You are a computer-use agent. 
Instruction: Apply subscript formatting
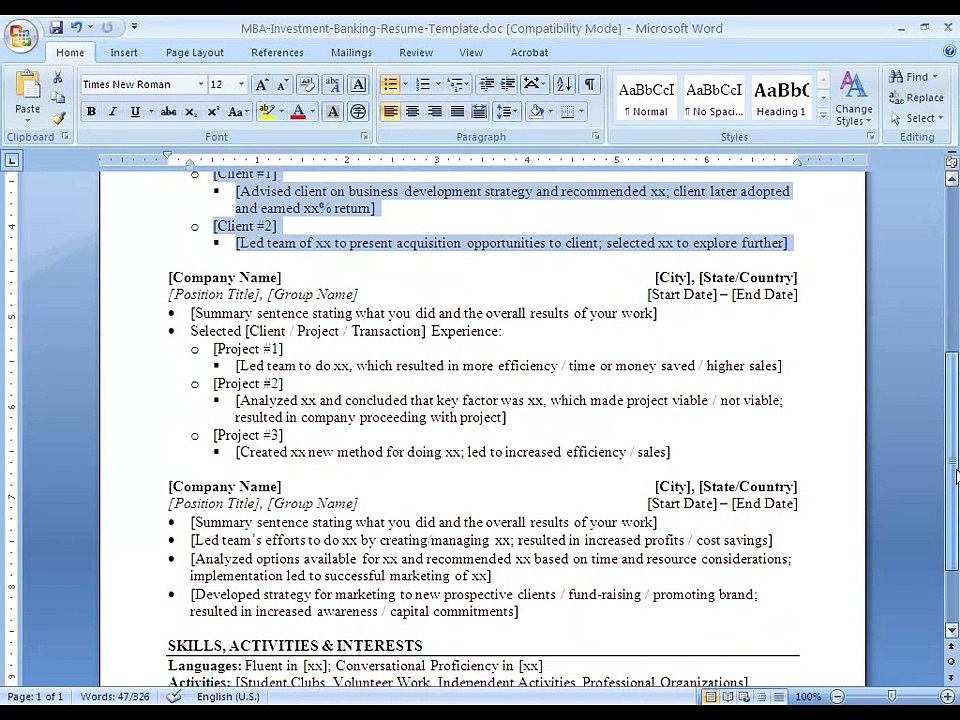click(x=191, y=111)
